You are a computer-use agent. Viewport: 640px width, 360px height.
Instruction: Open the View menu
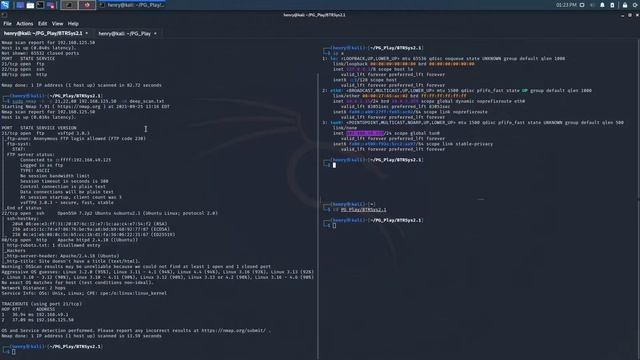(58, 24)
